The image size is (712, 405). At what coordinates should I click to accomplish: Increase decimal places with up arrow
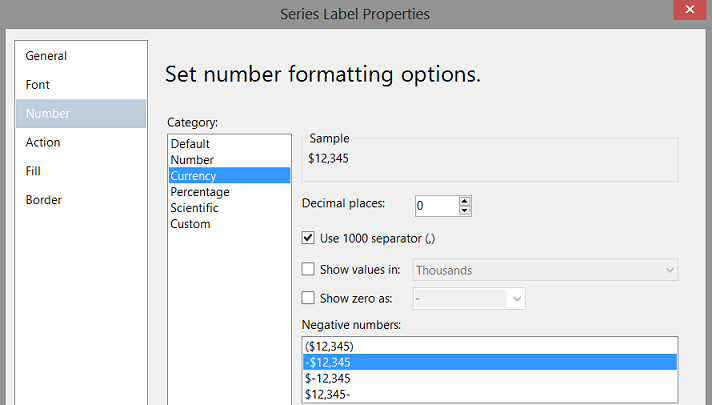pos(465,201)
